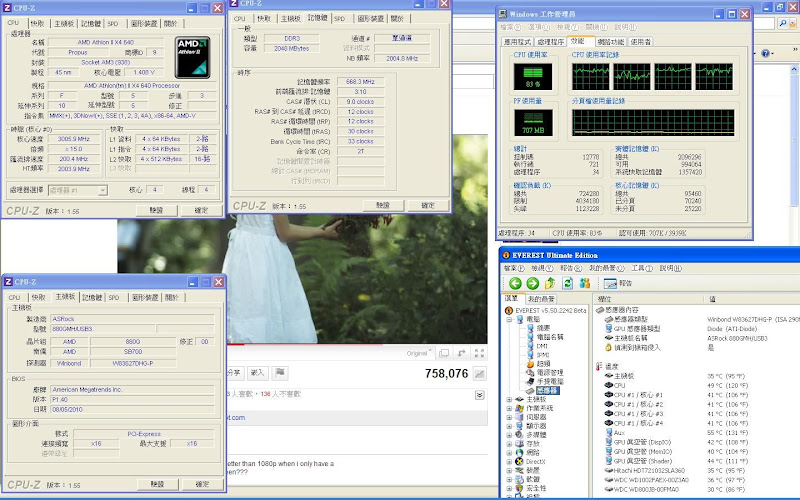This screenshot has width=800, height=500.
Task: Open 快取 tab in top-left CPU-Z window
Action: click(x=38, y=23)
